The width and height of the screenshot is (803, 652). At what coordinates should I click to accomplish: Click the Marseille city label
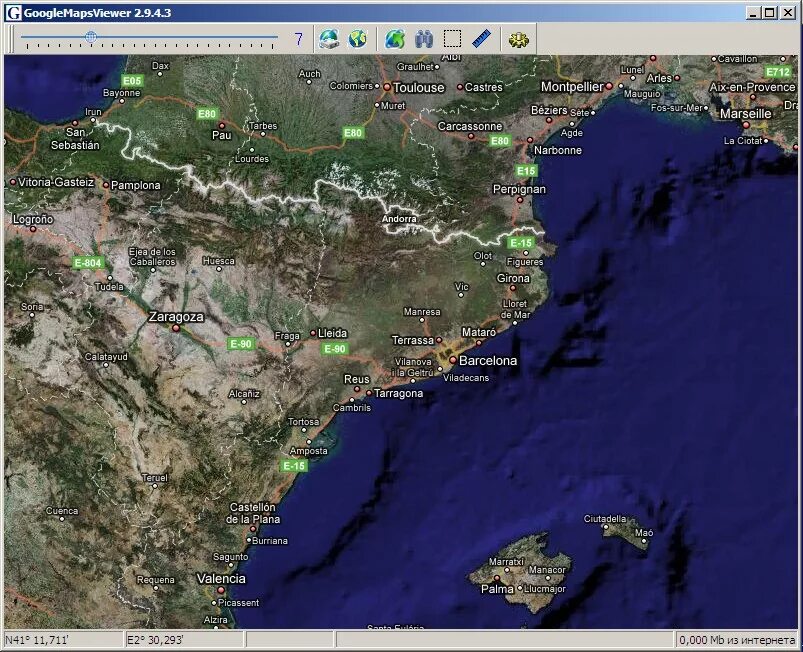[x=745, y=114]
